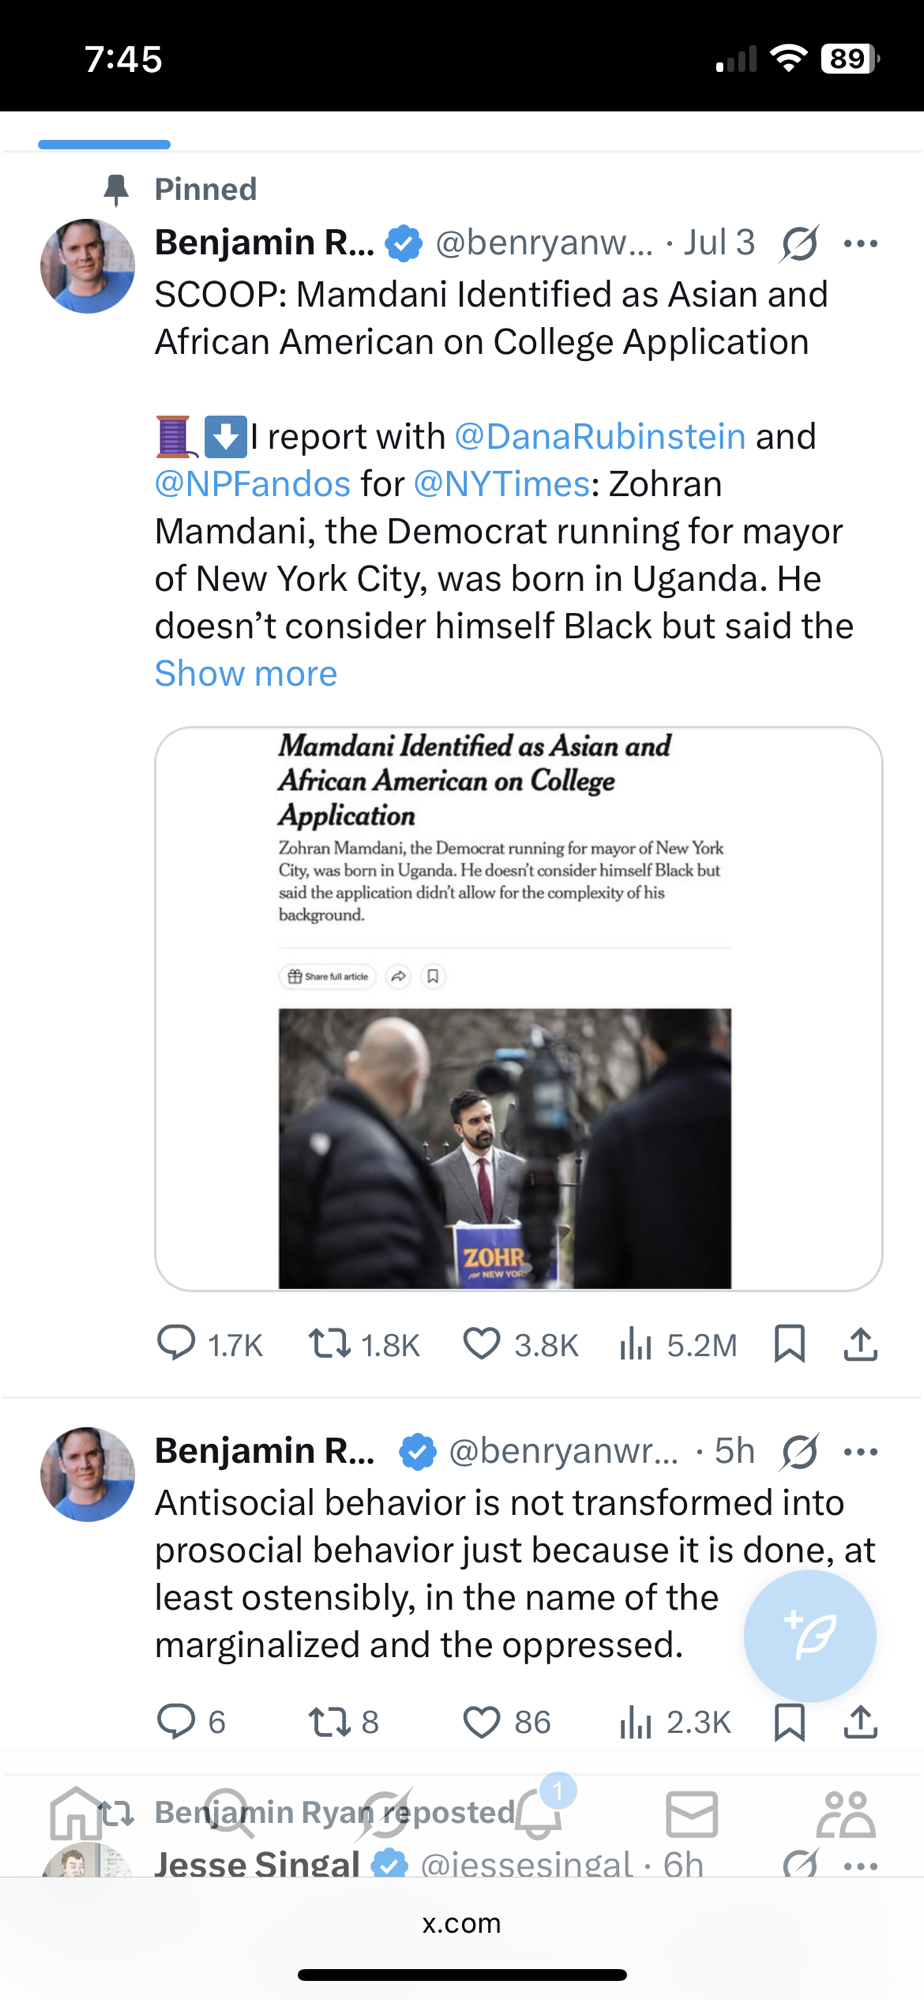Open more options menu for pinned tweet
924x2000 pixels.
pos(860,243)
